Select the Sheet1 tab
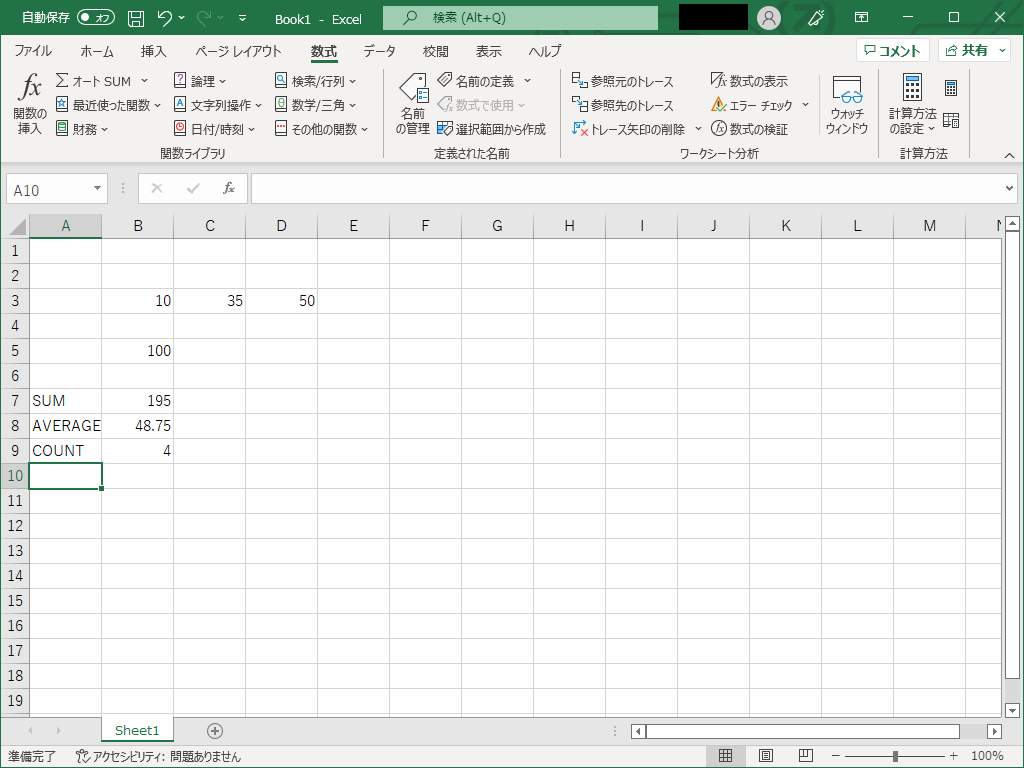Image resolution: width=1024 pixels, height=768 pixels. point(137,730)
